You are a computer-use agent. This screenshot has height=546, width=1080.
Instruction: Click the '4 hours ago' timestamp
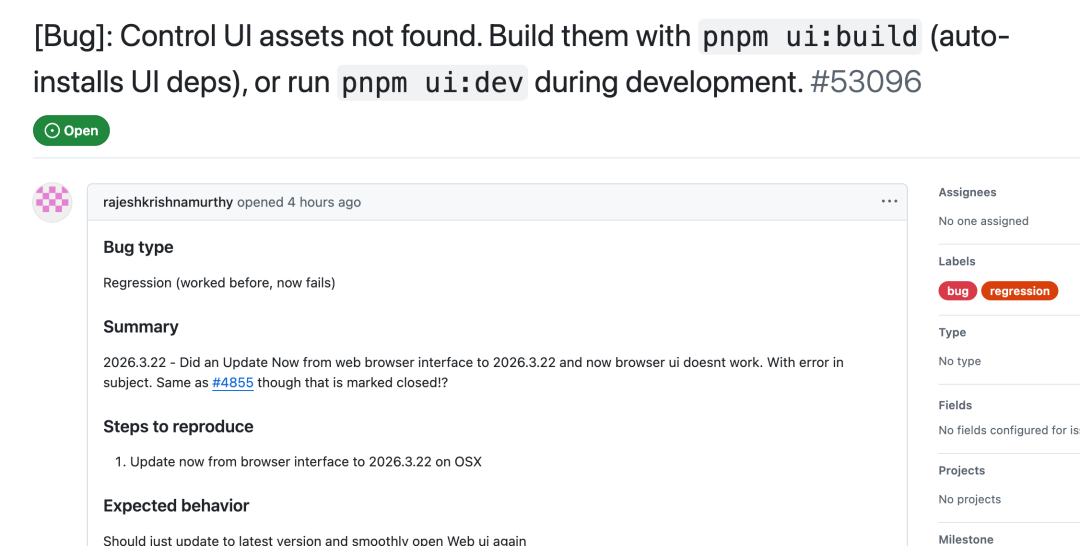324,202
